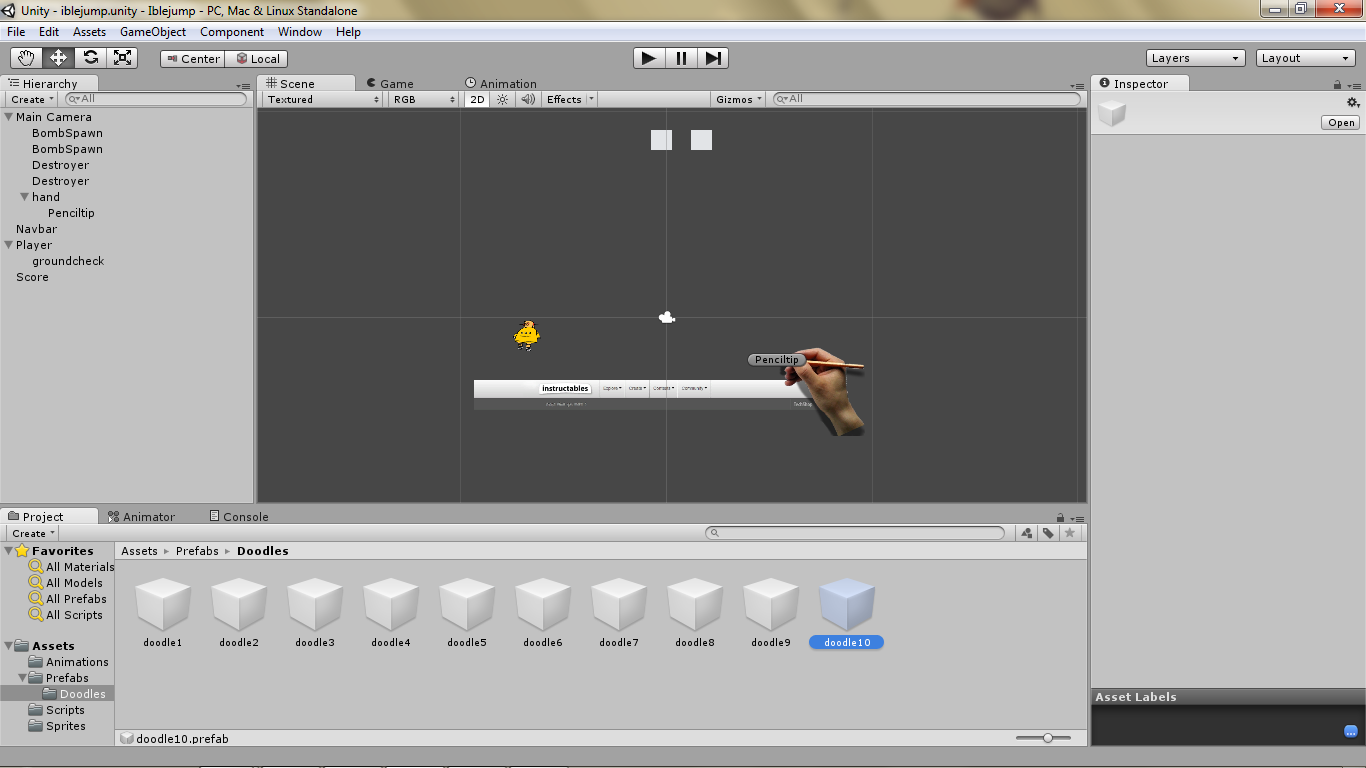This screenshot has height=768, width=1366.
Task: Open the Hierarchy Create dropdown
Action: (32, 99)
